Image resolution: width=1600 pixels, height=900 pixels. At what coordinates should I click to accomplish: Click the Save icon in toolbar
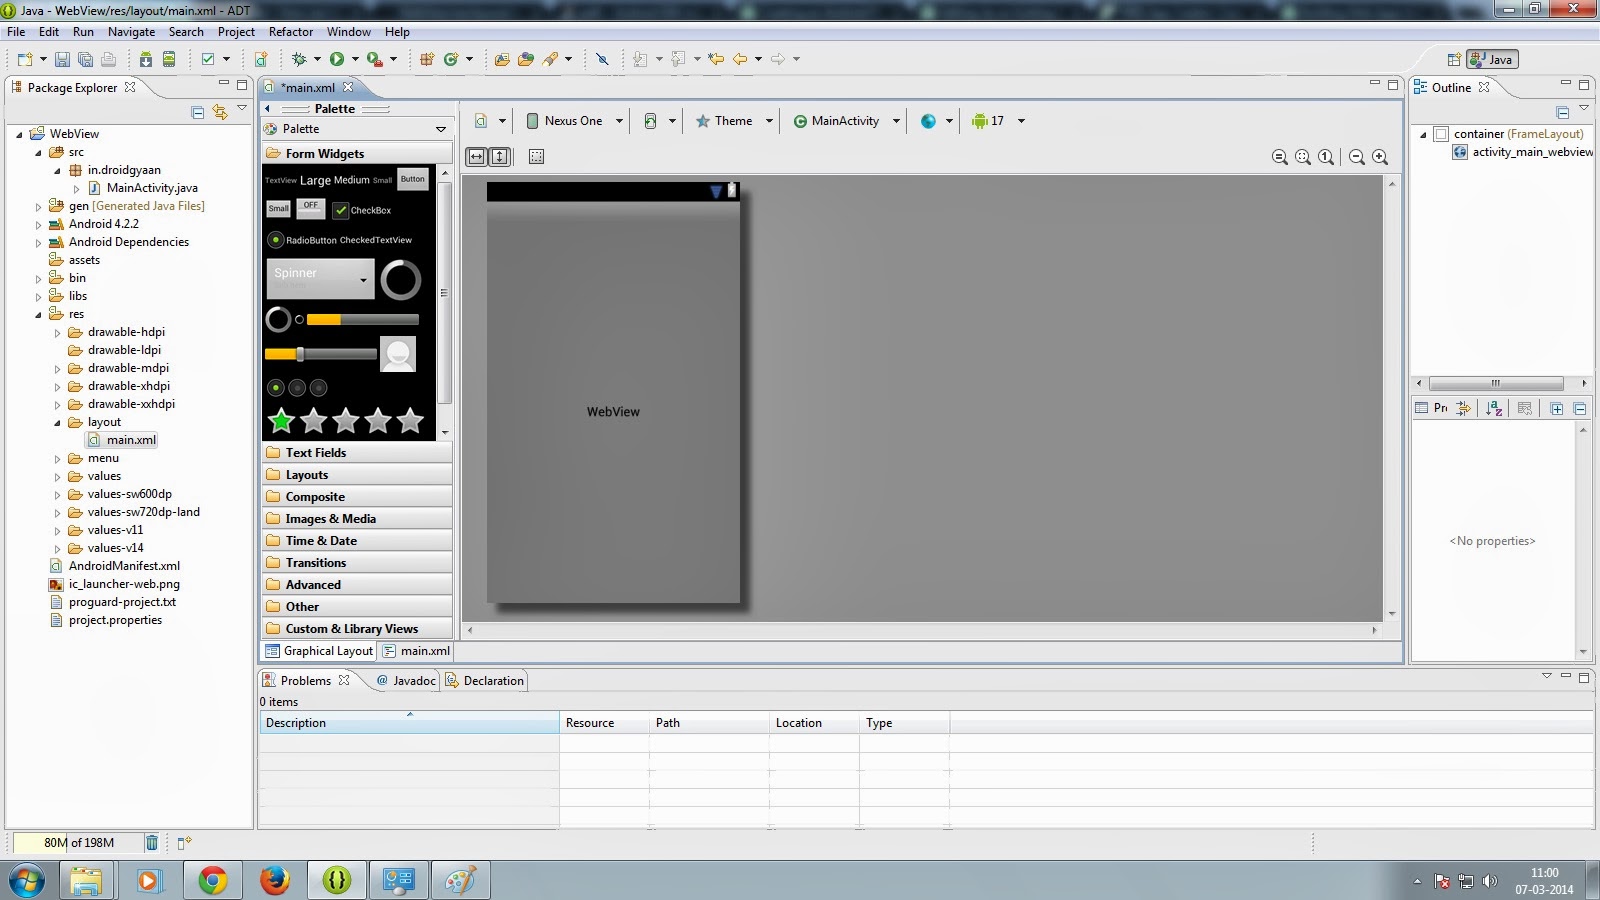62,59
